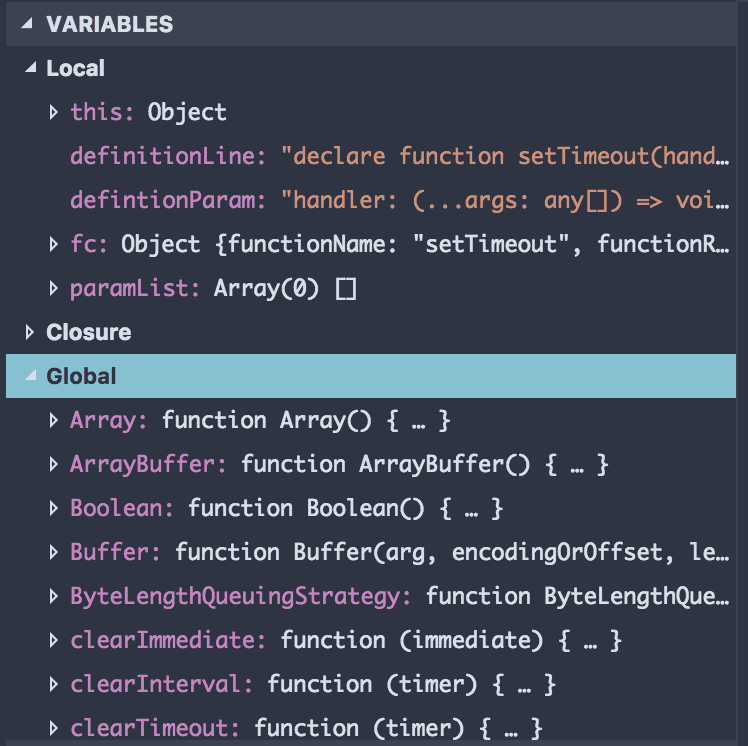Expand the Buffer function entry
The height and width of the screenshot is (746, 748).
point(54,552)
